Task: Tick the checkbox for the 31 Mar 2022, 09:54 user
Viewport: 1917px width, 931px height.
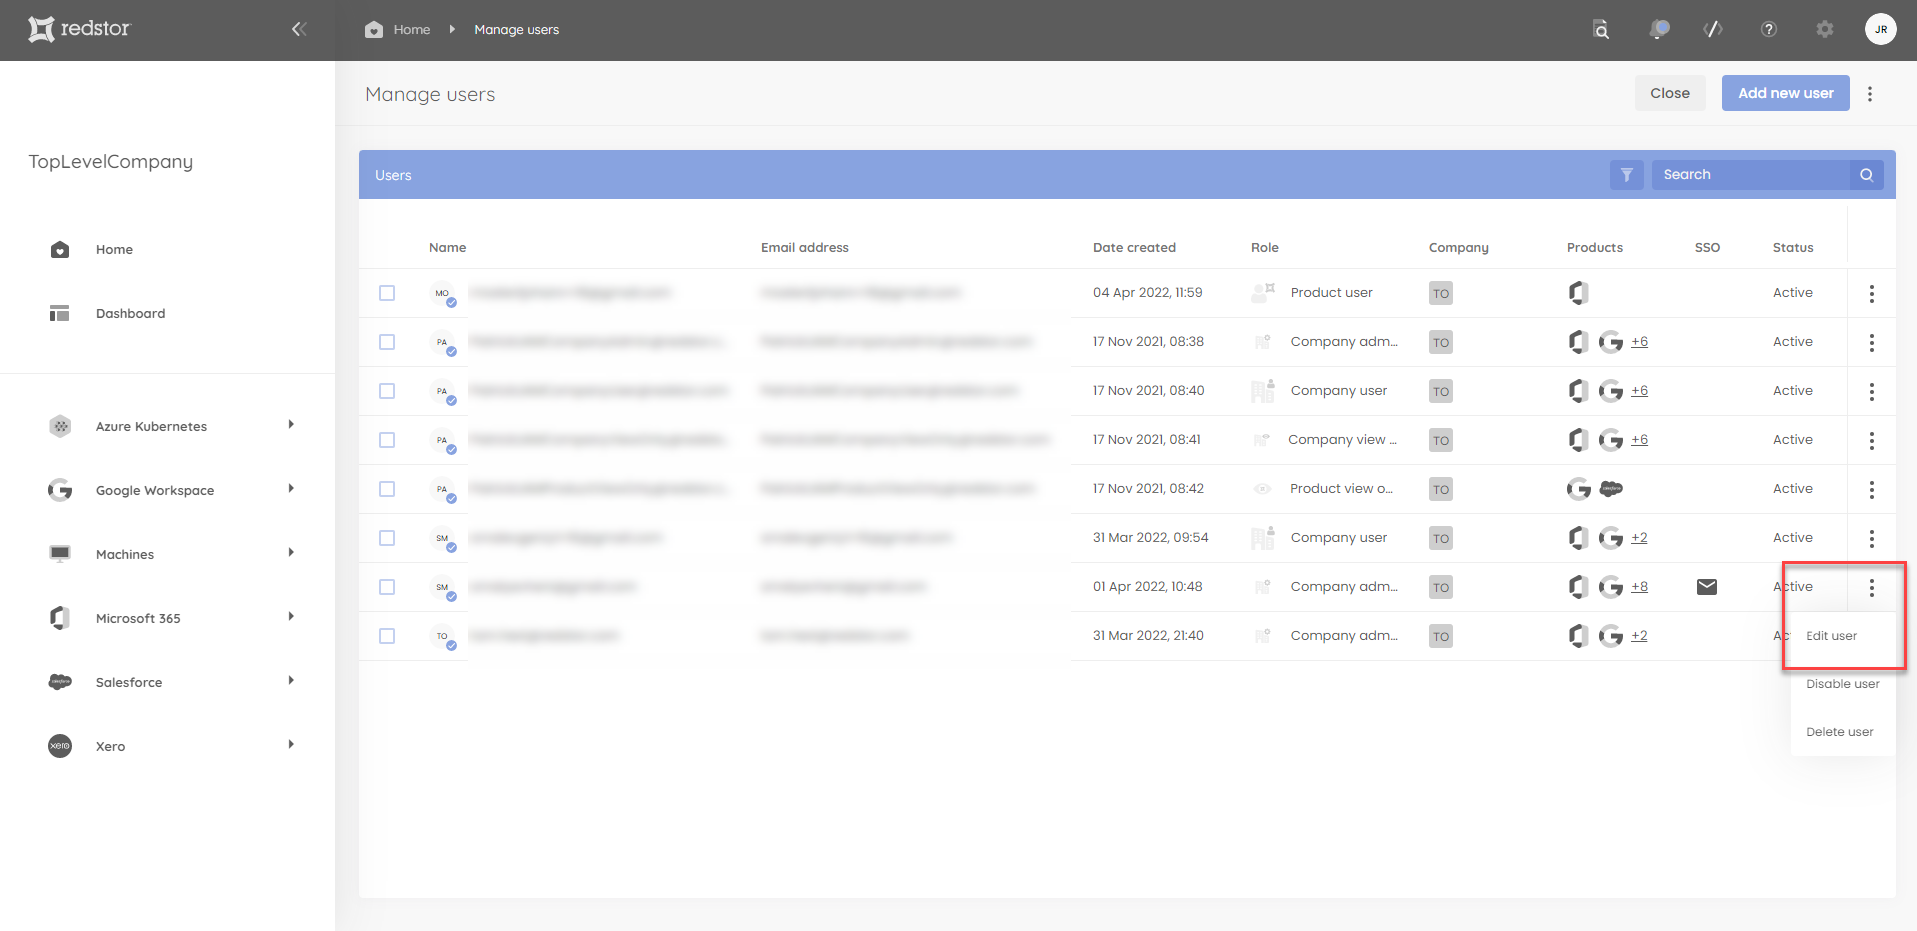Action: (x=387, y=538)
